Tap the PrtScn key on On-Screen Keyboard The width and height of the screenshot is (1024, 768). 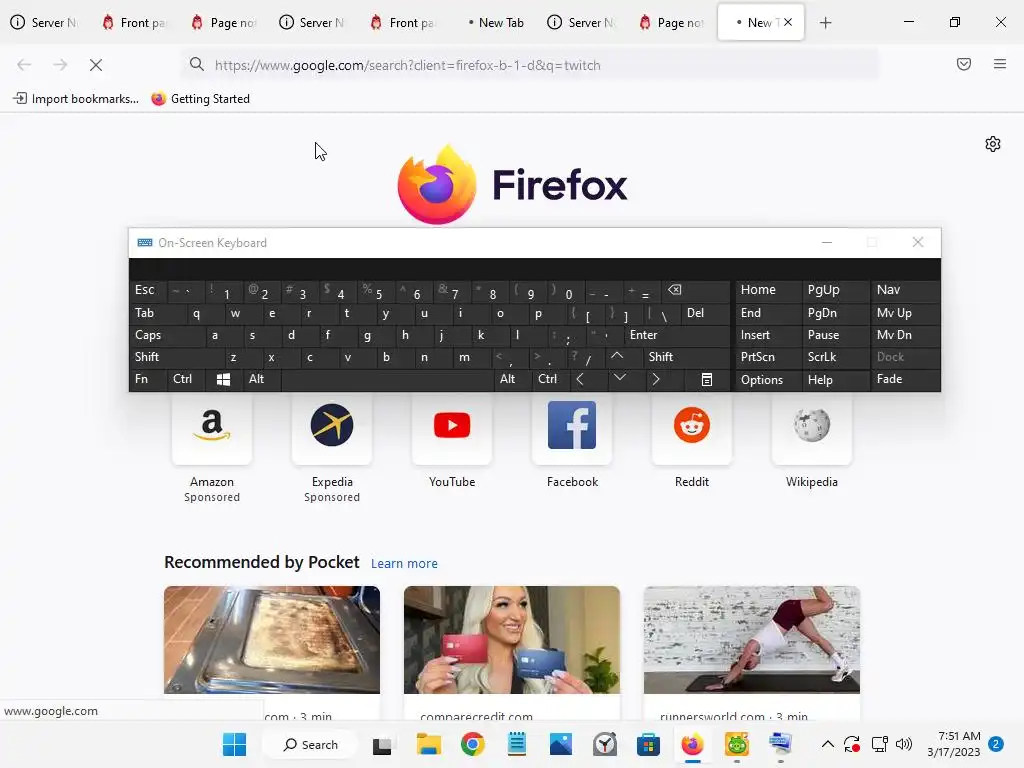pyautogui.click(x=769, y=357)
